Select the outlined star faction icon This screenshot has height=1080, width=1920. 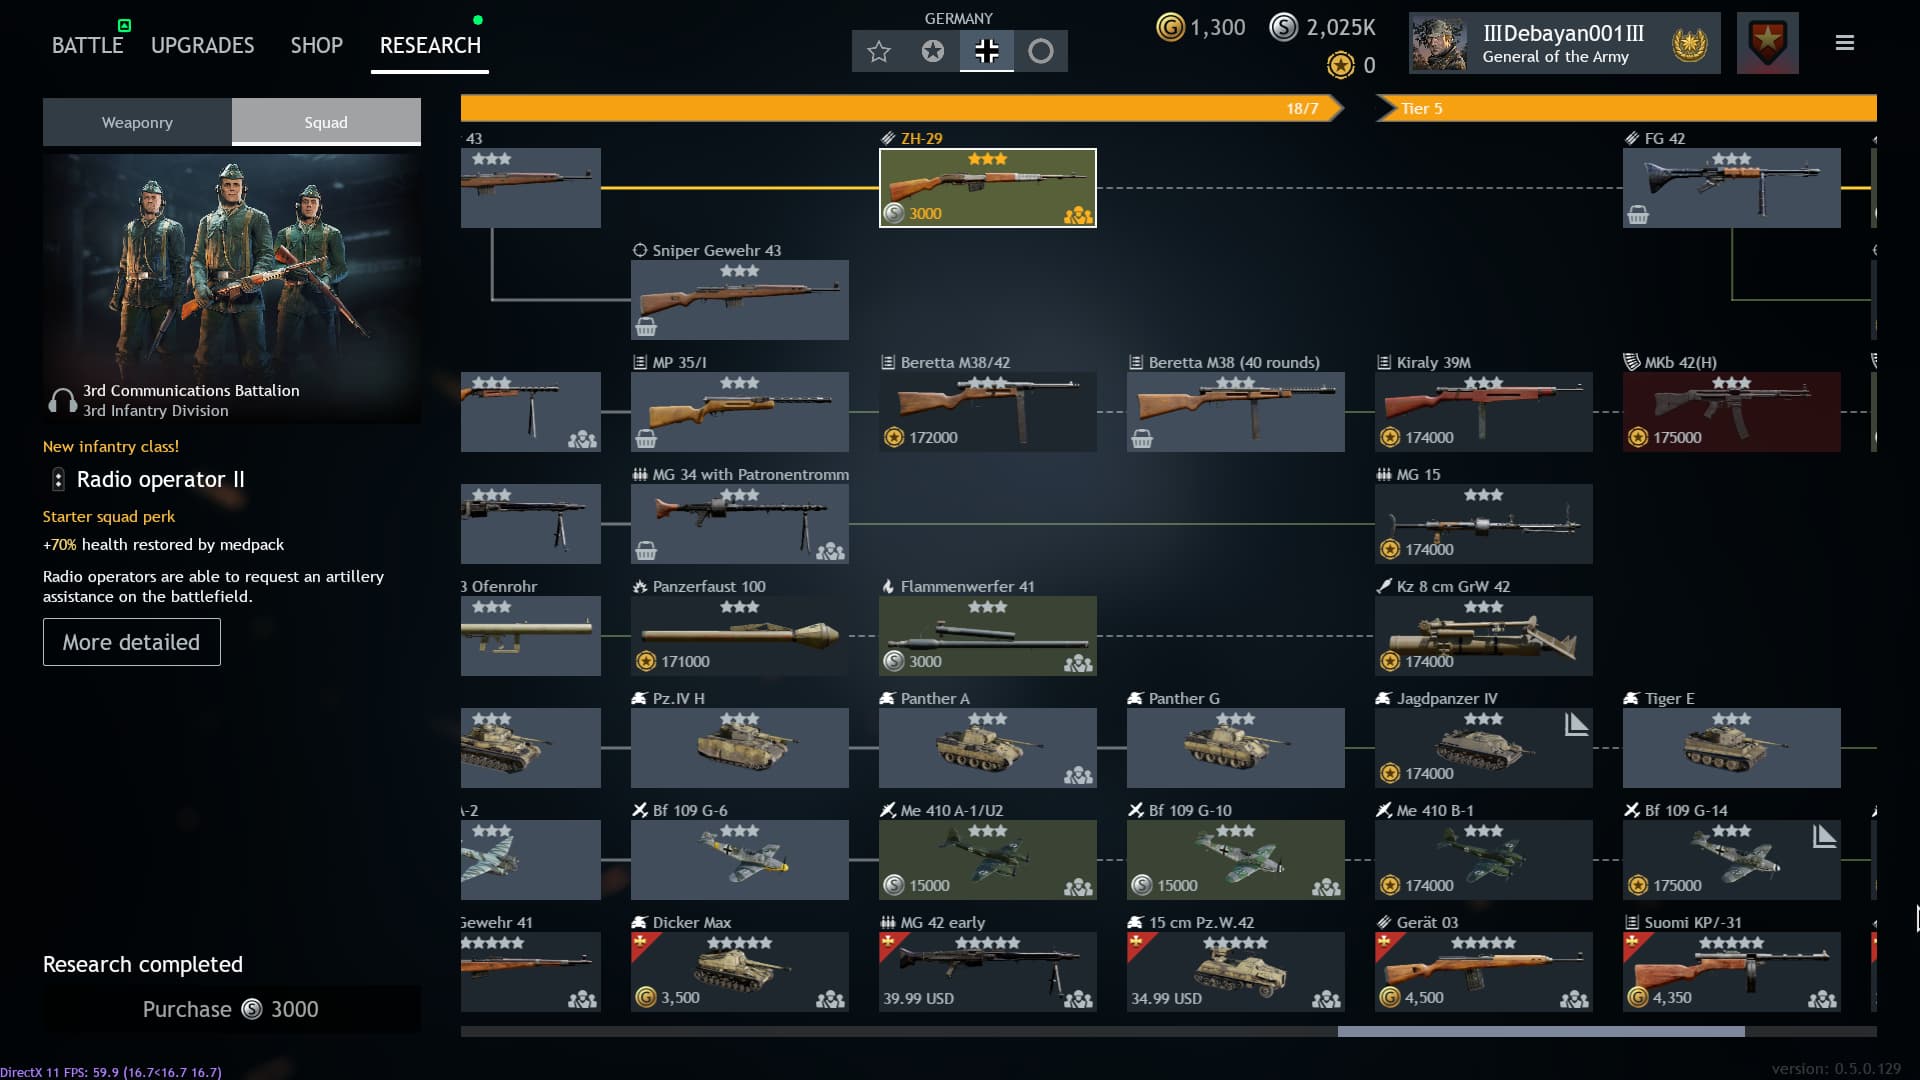pos(879,51)
